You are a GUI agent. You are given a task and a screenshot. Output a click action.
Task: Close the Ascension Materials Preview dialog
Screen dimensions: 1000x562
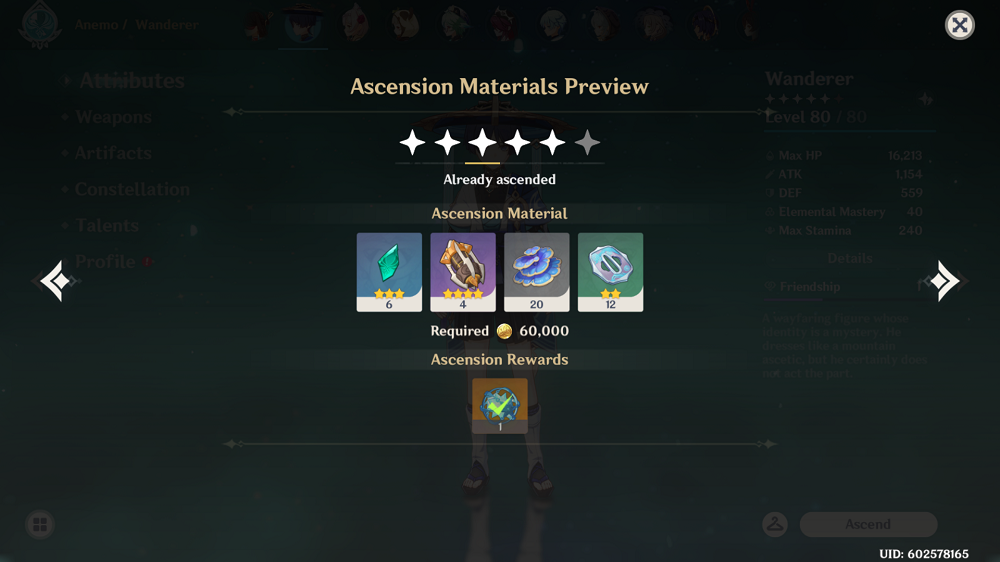tap(959, 26)
